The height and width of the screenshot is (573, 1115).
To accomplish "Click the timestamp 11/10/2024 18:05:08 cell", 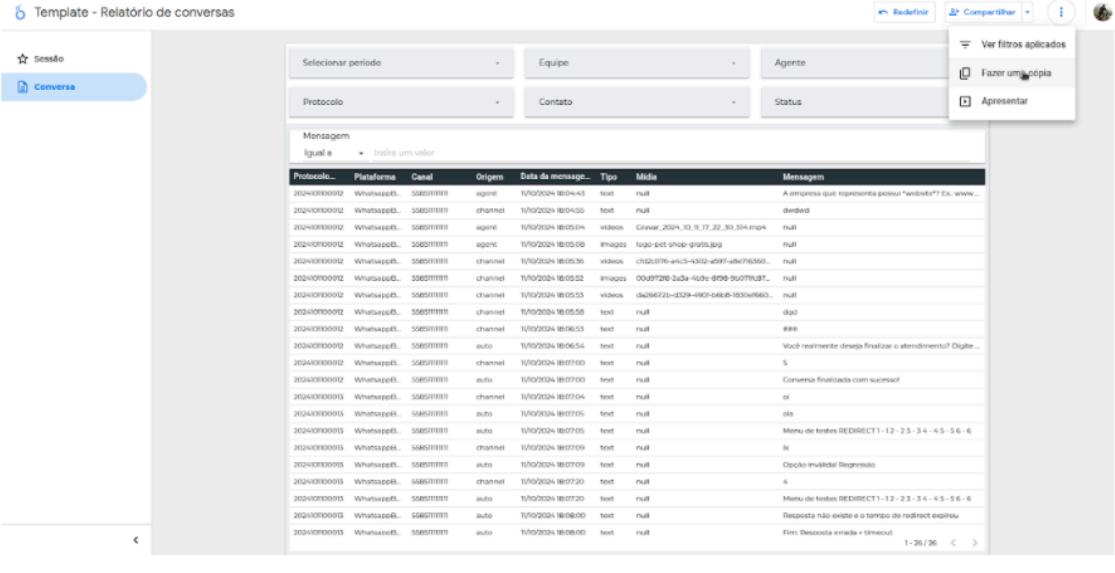I will 553,245.
